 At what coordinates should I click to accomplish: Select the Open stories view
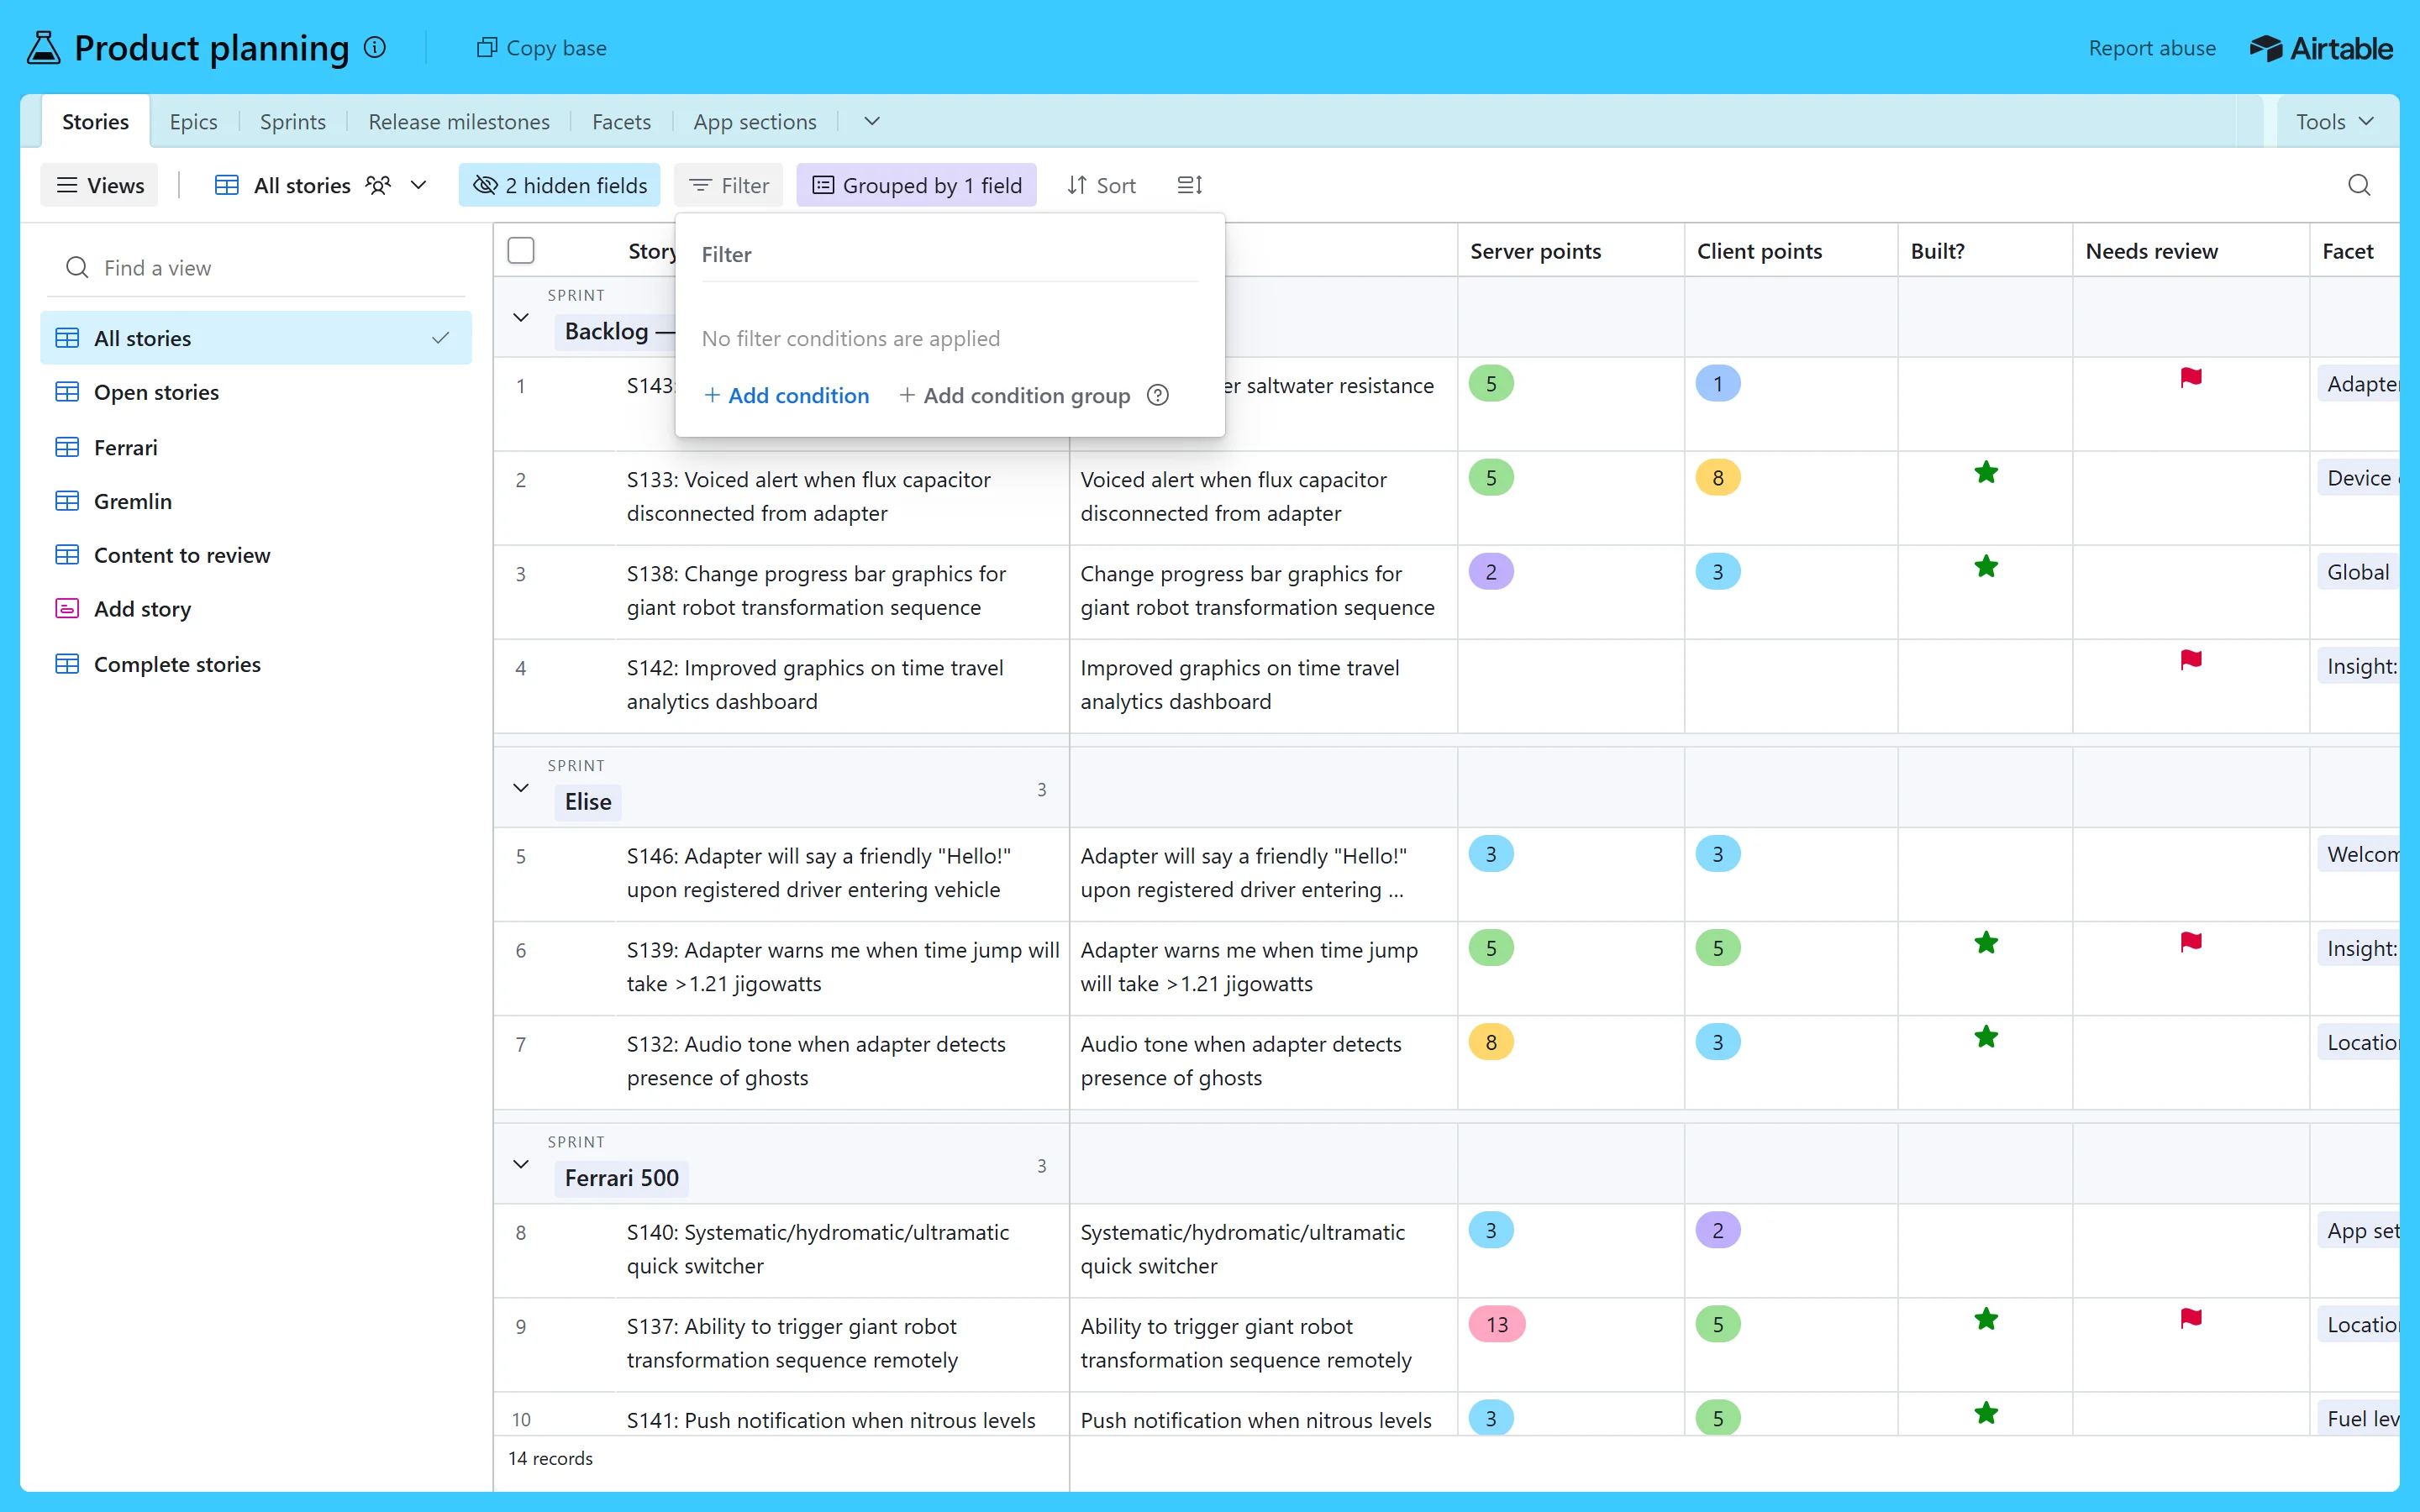256,392
